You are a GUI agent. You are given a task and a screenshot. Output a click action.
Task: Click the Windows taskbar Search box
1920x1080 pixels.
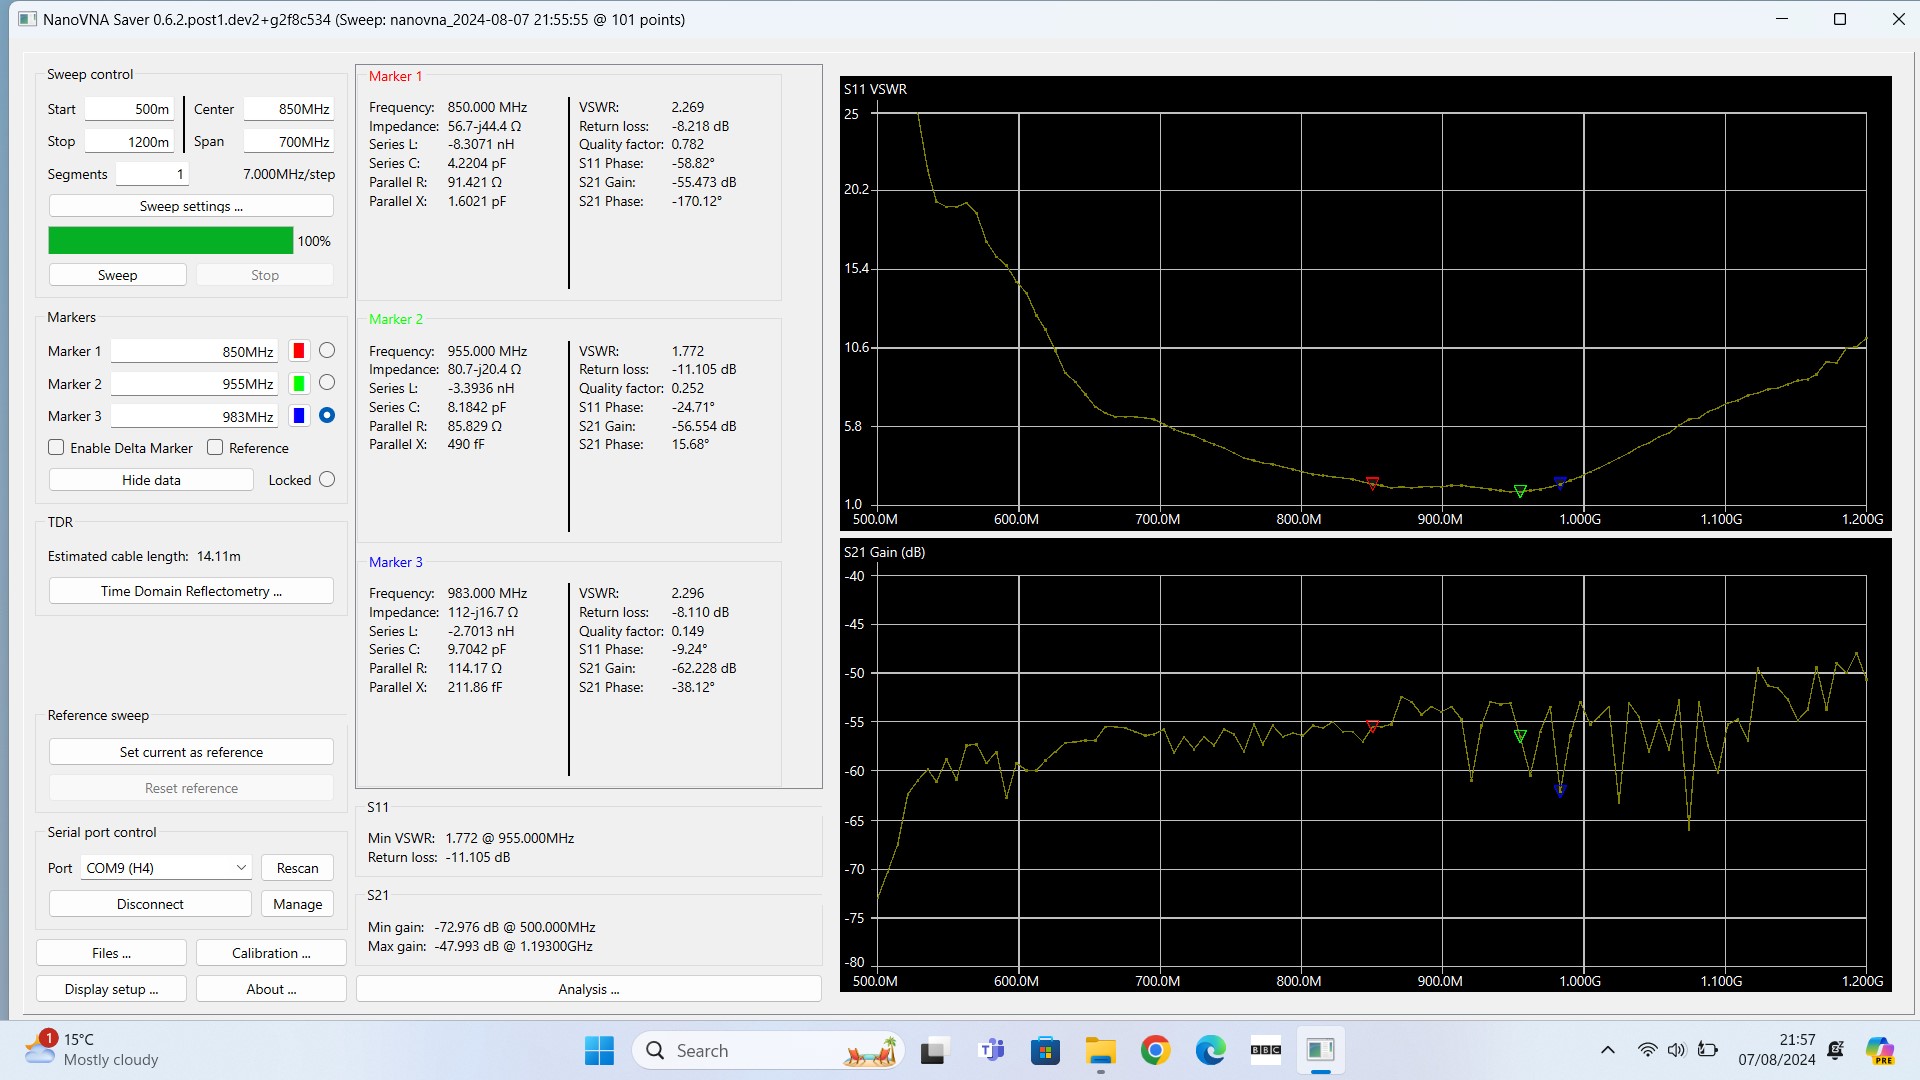click(768, 1050)
